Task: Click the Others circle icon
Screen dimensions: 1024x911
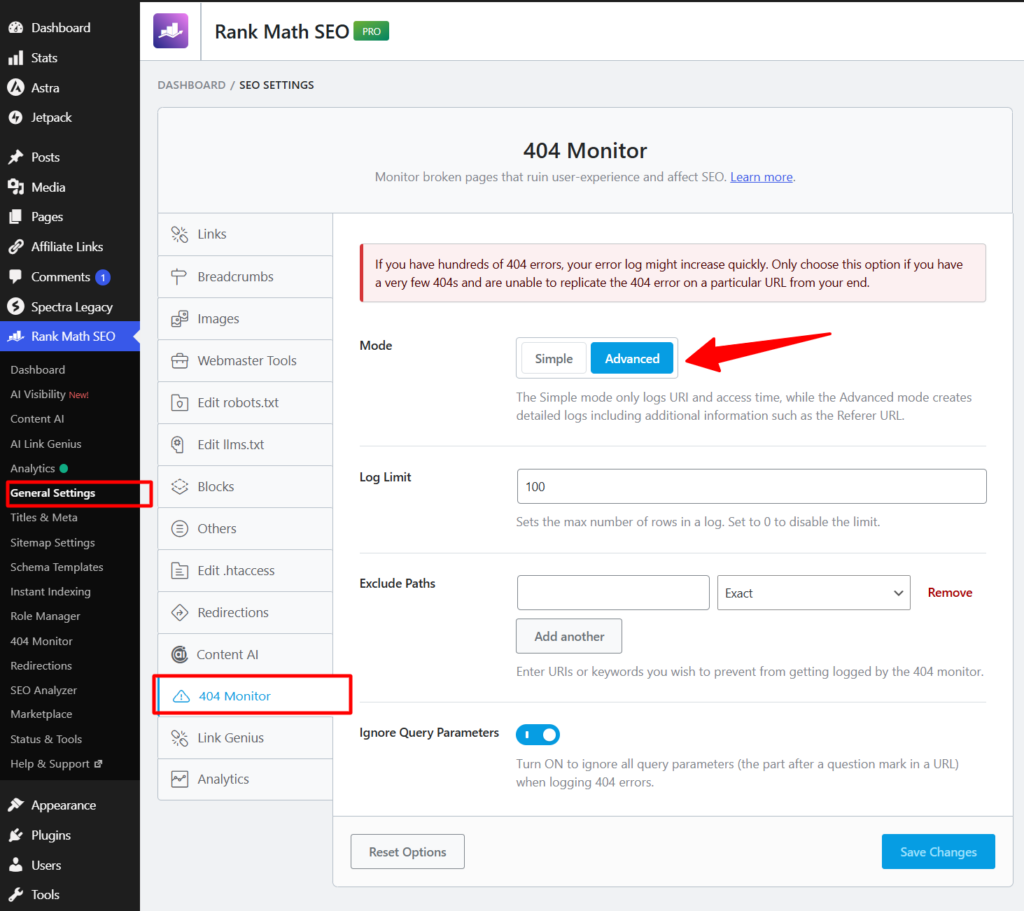Action: (x=179, y=528)
